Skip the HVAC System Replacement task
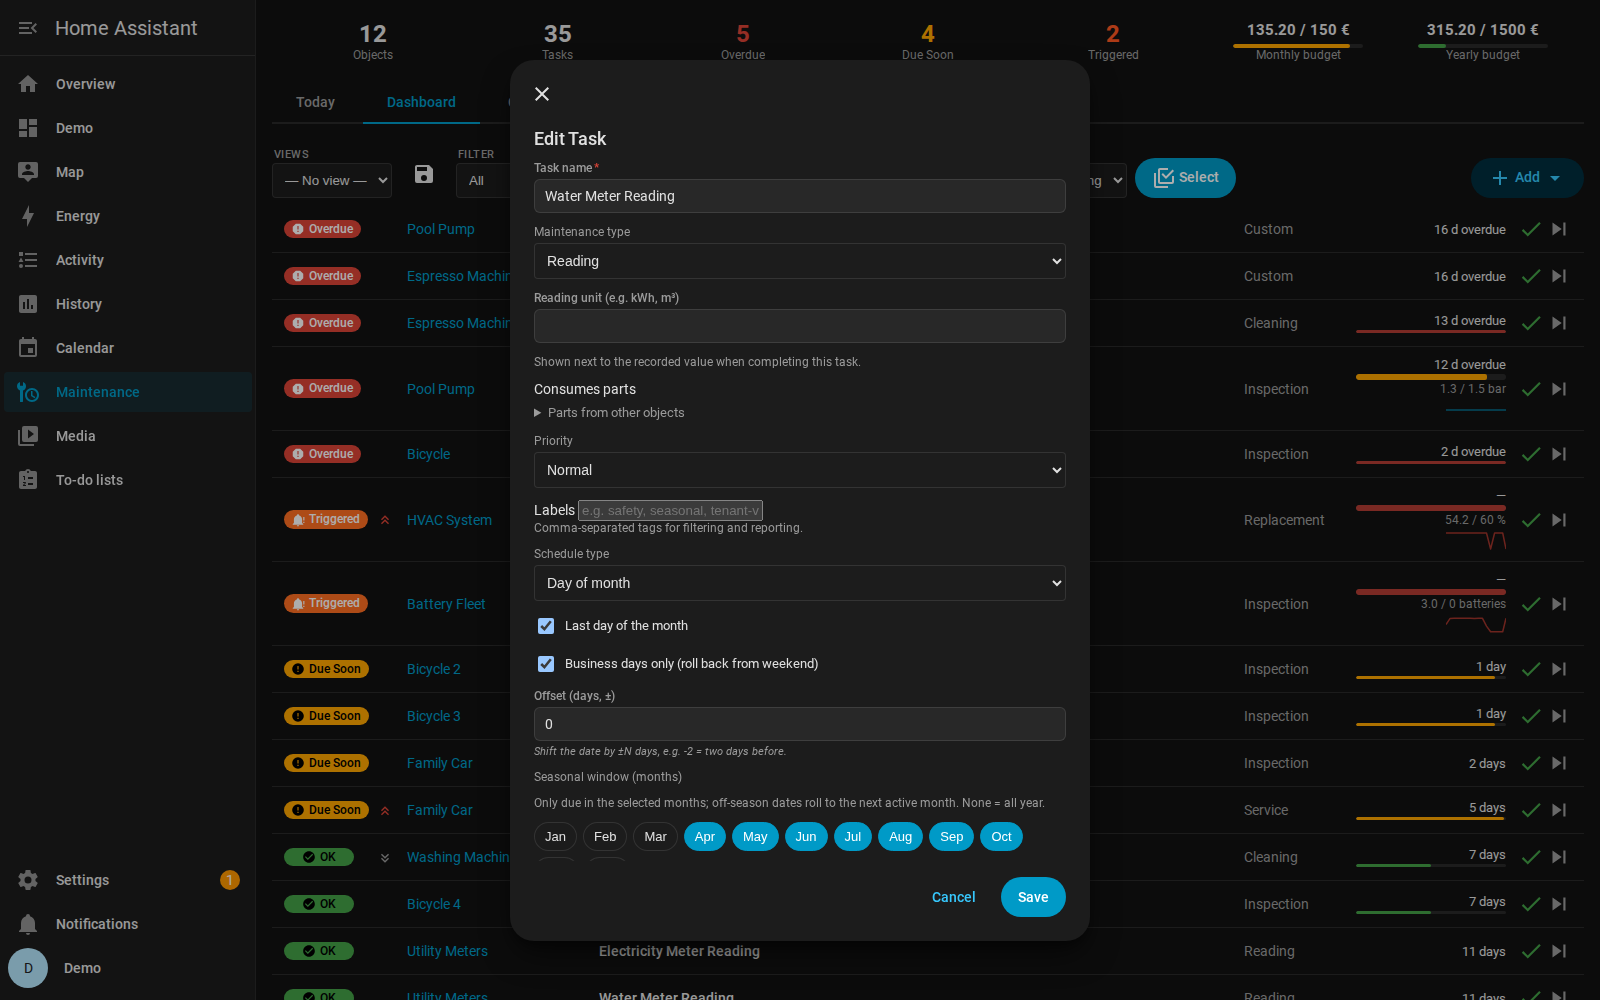Image resolution: width=1600 pixels, height=1000 pixels. 1559,520
